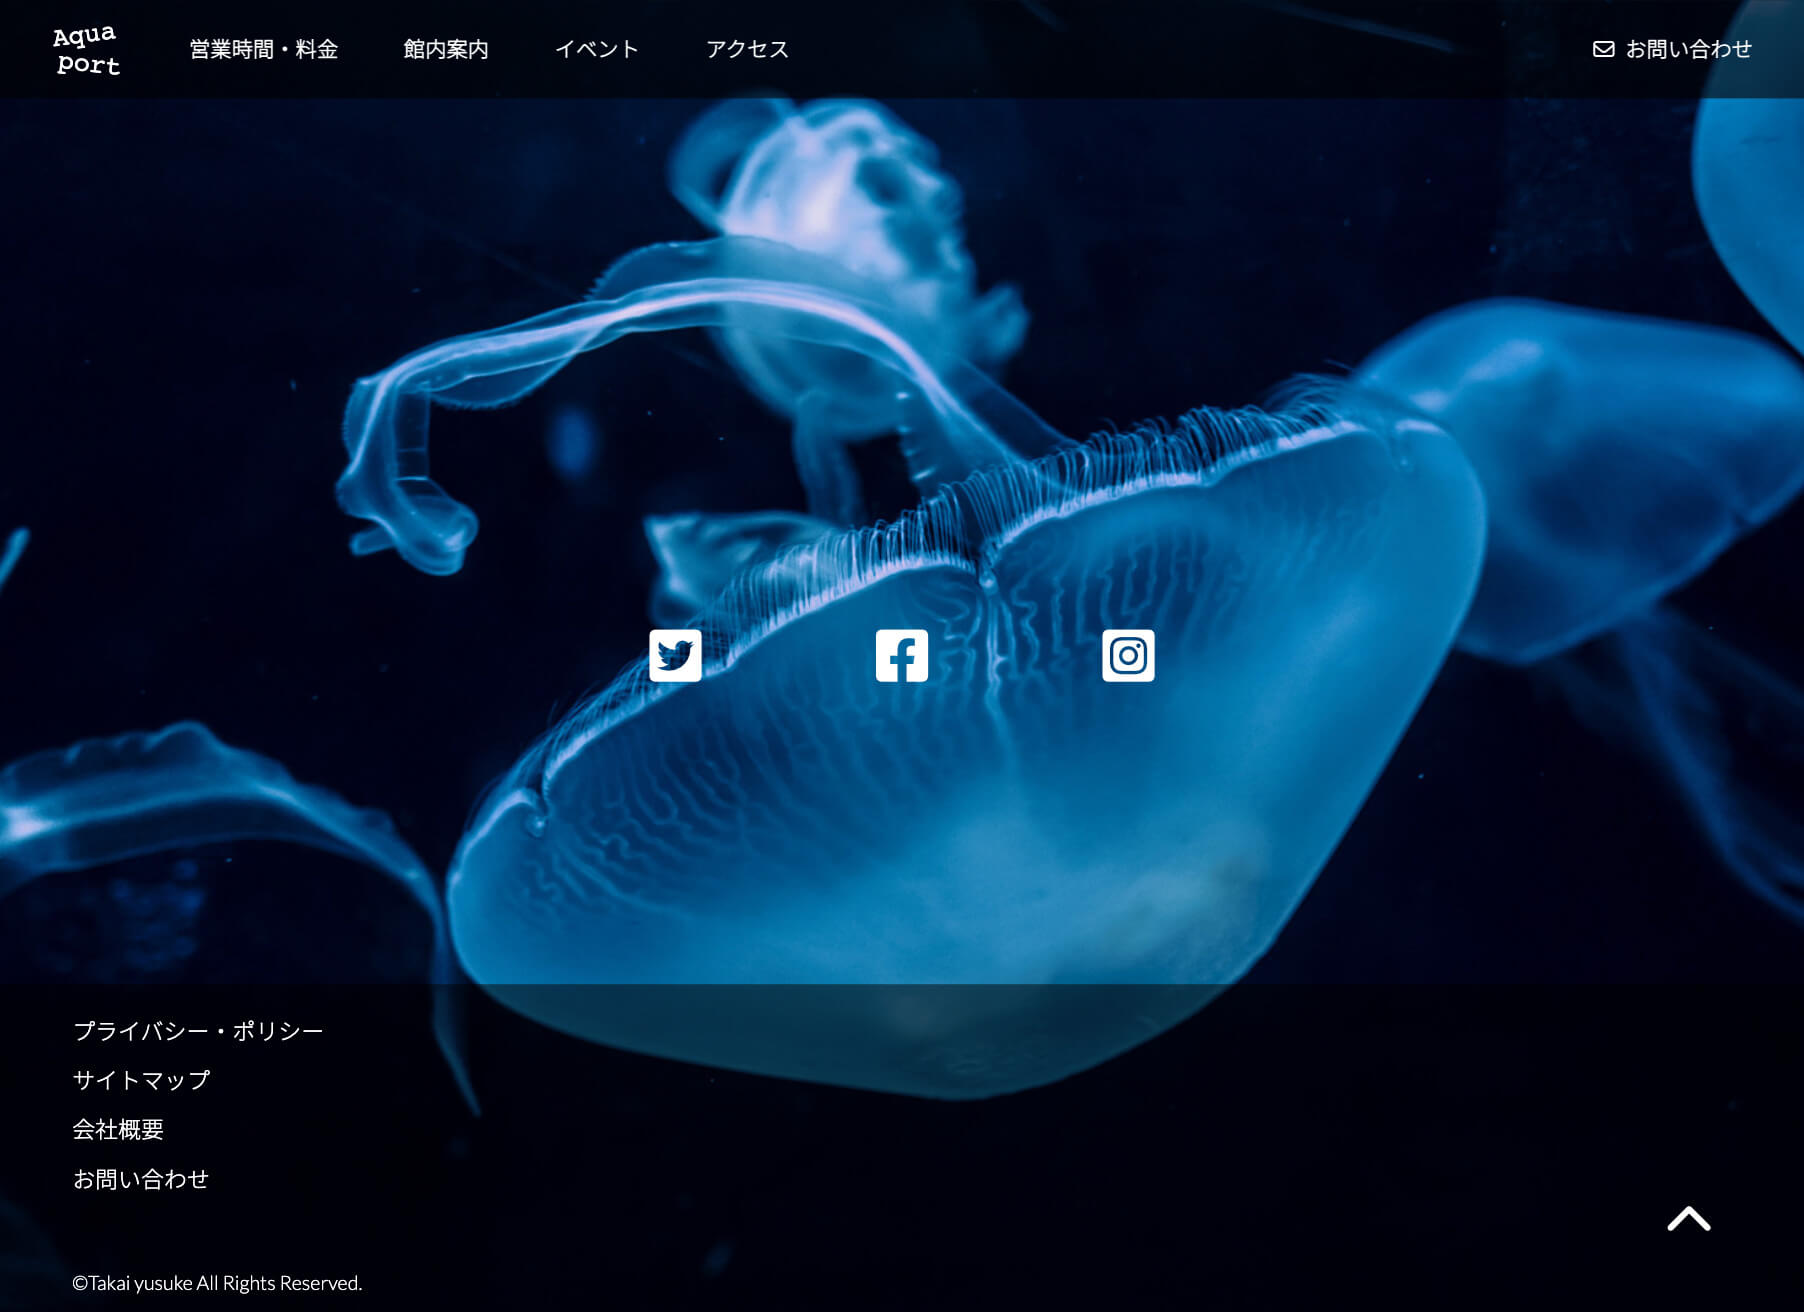Viewport: 1804px width, 1312px height.
Task: Click the empty header space right of アクセス
Action: coord(1150,49)
